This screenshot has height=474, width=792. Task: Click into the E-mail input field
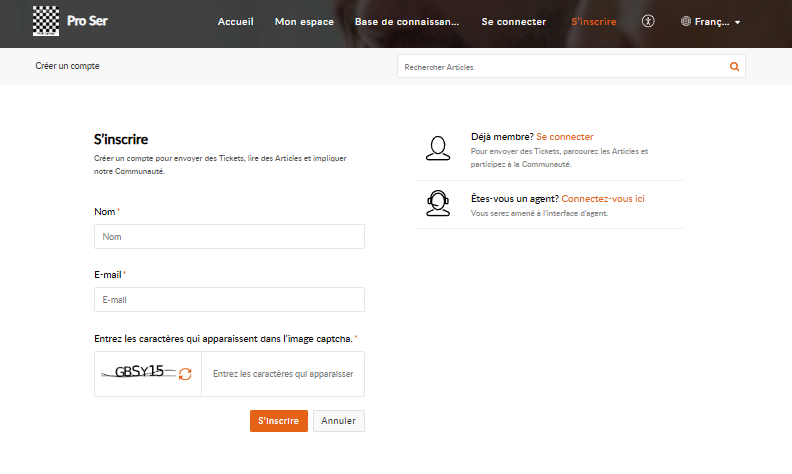tap(229, 300)
